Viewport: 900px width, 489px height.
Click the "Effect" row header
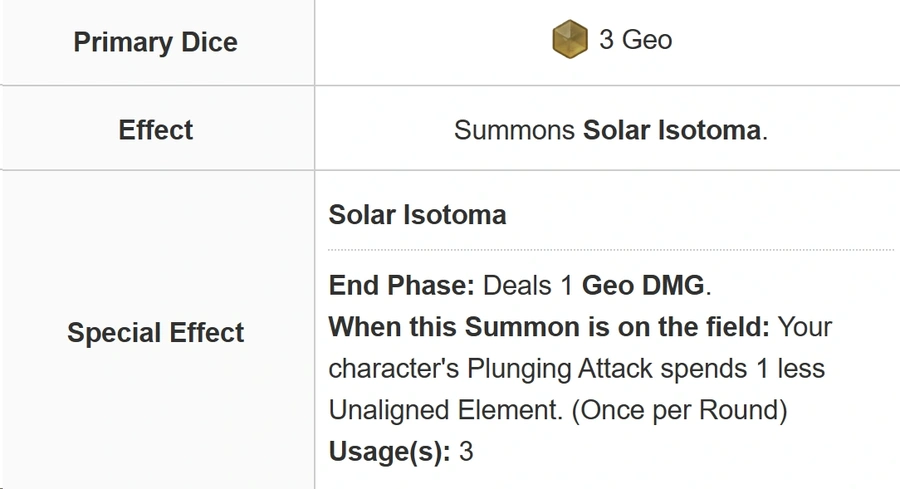coord(156,130)
